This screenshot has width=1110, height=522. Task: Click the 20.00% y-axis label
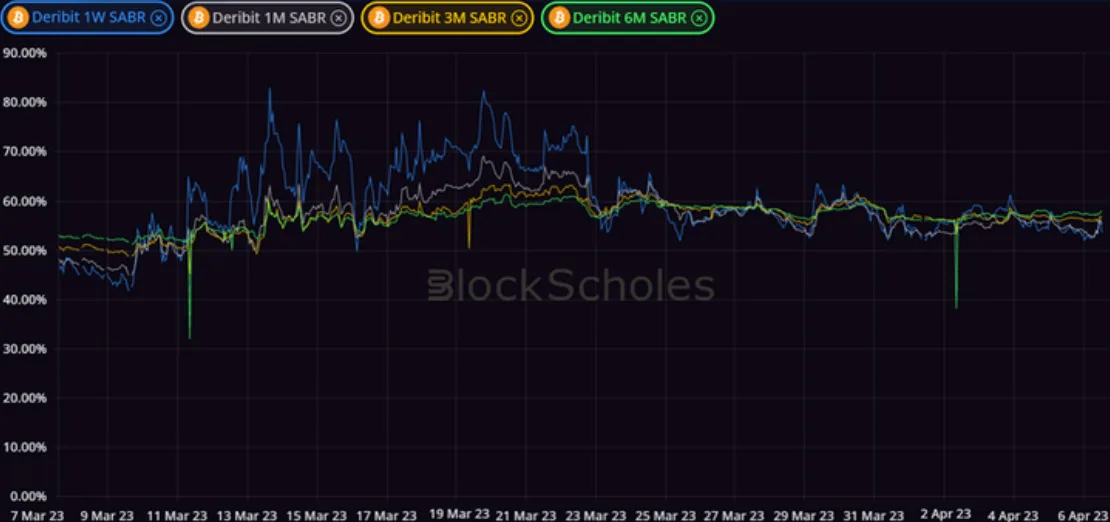25,397
